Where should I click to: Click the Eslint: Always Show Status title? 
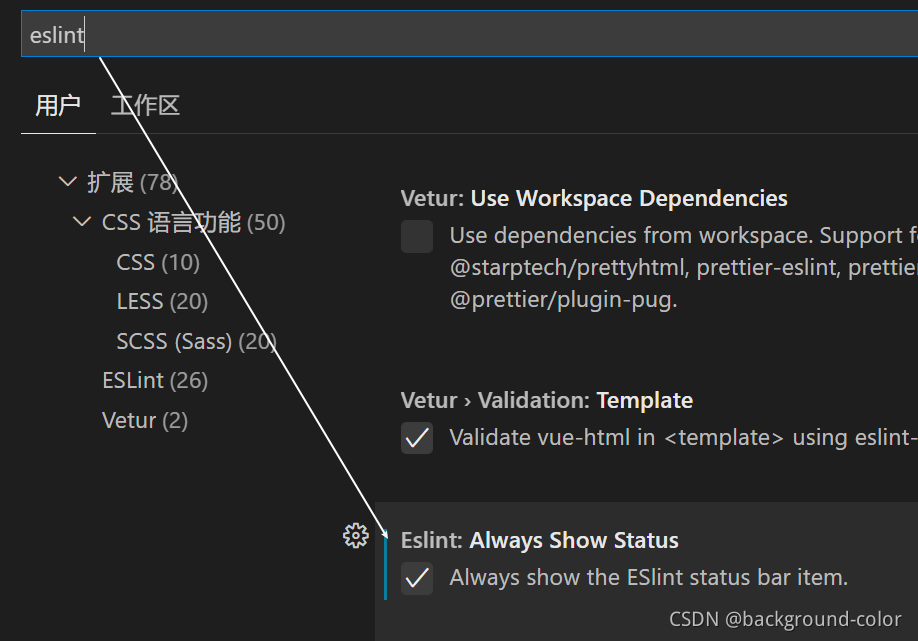point(539,540)
